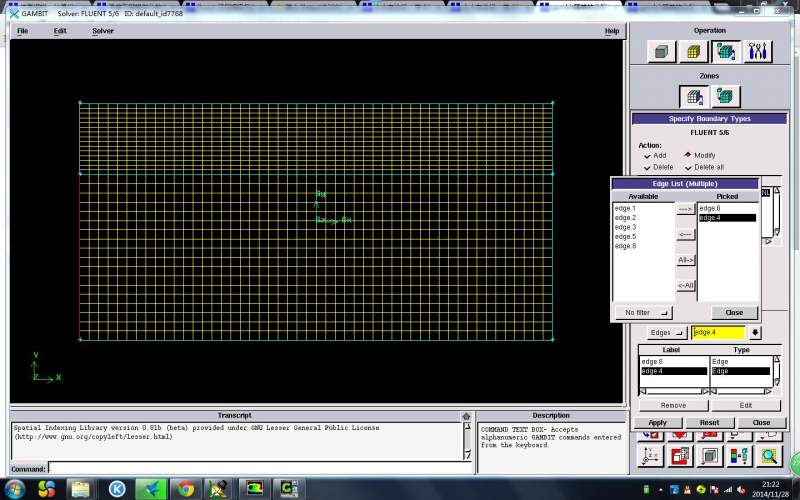
Task: Open the Solver menu
Action: click(103, 31)
